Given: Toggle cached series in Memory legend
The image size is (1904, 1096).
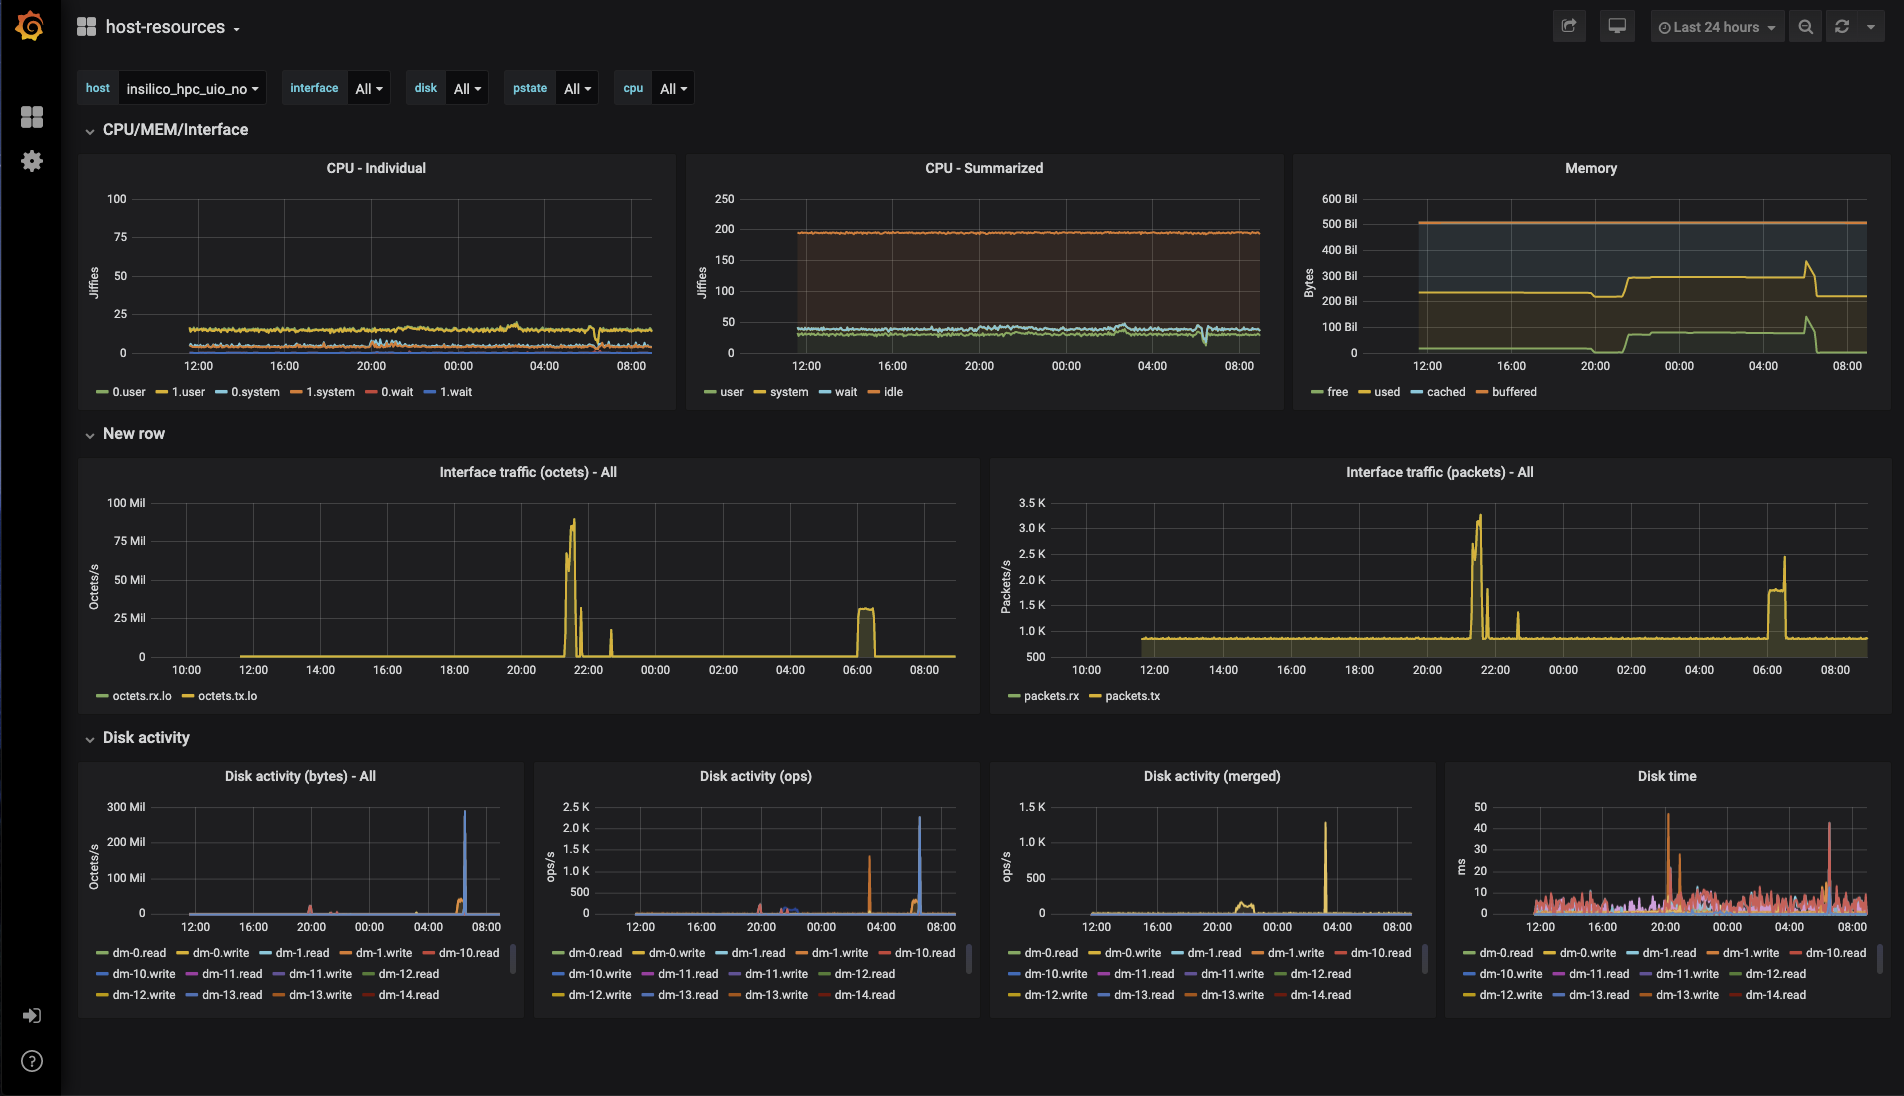Looking at the screenshot, I should tap(1446, 392).
